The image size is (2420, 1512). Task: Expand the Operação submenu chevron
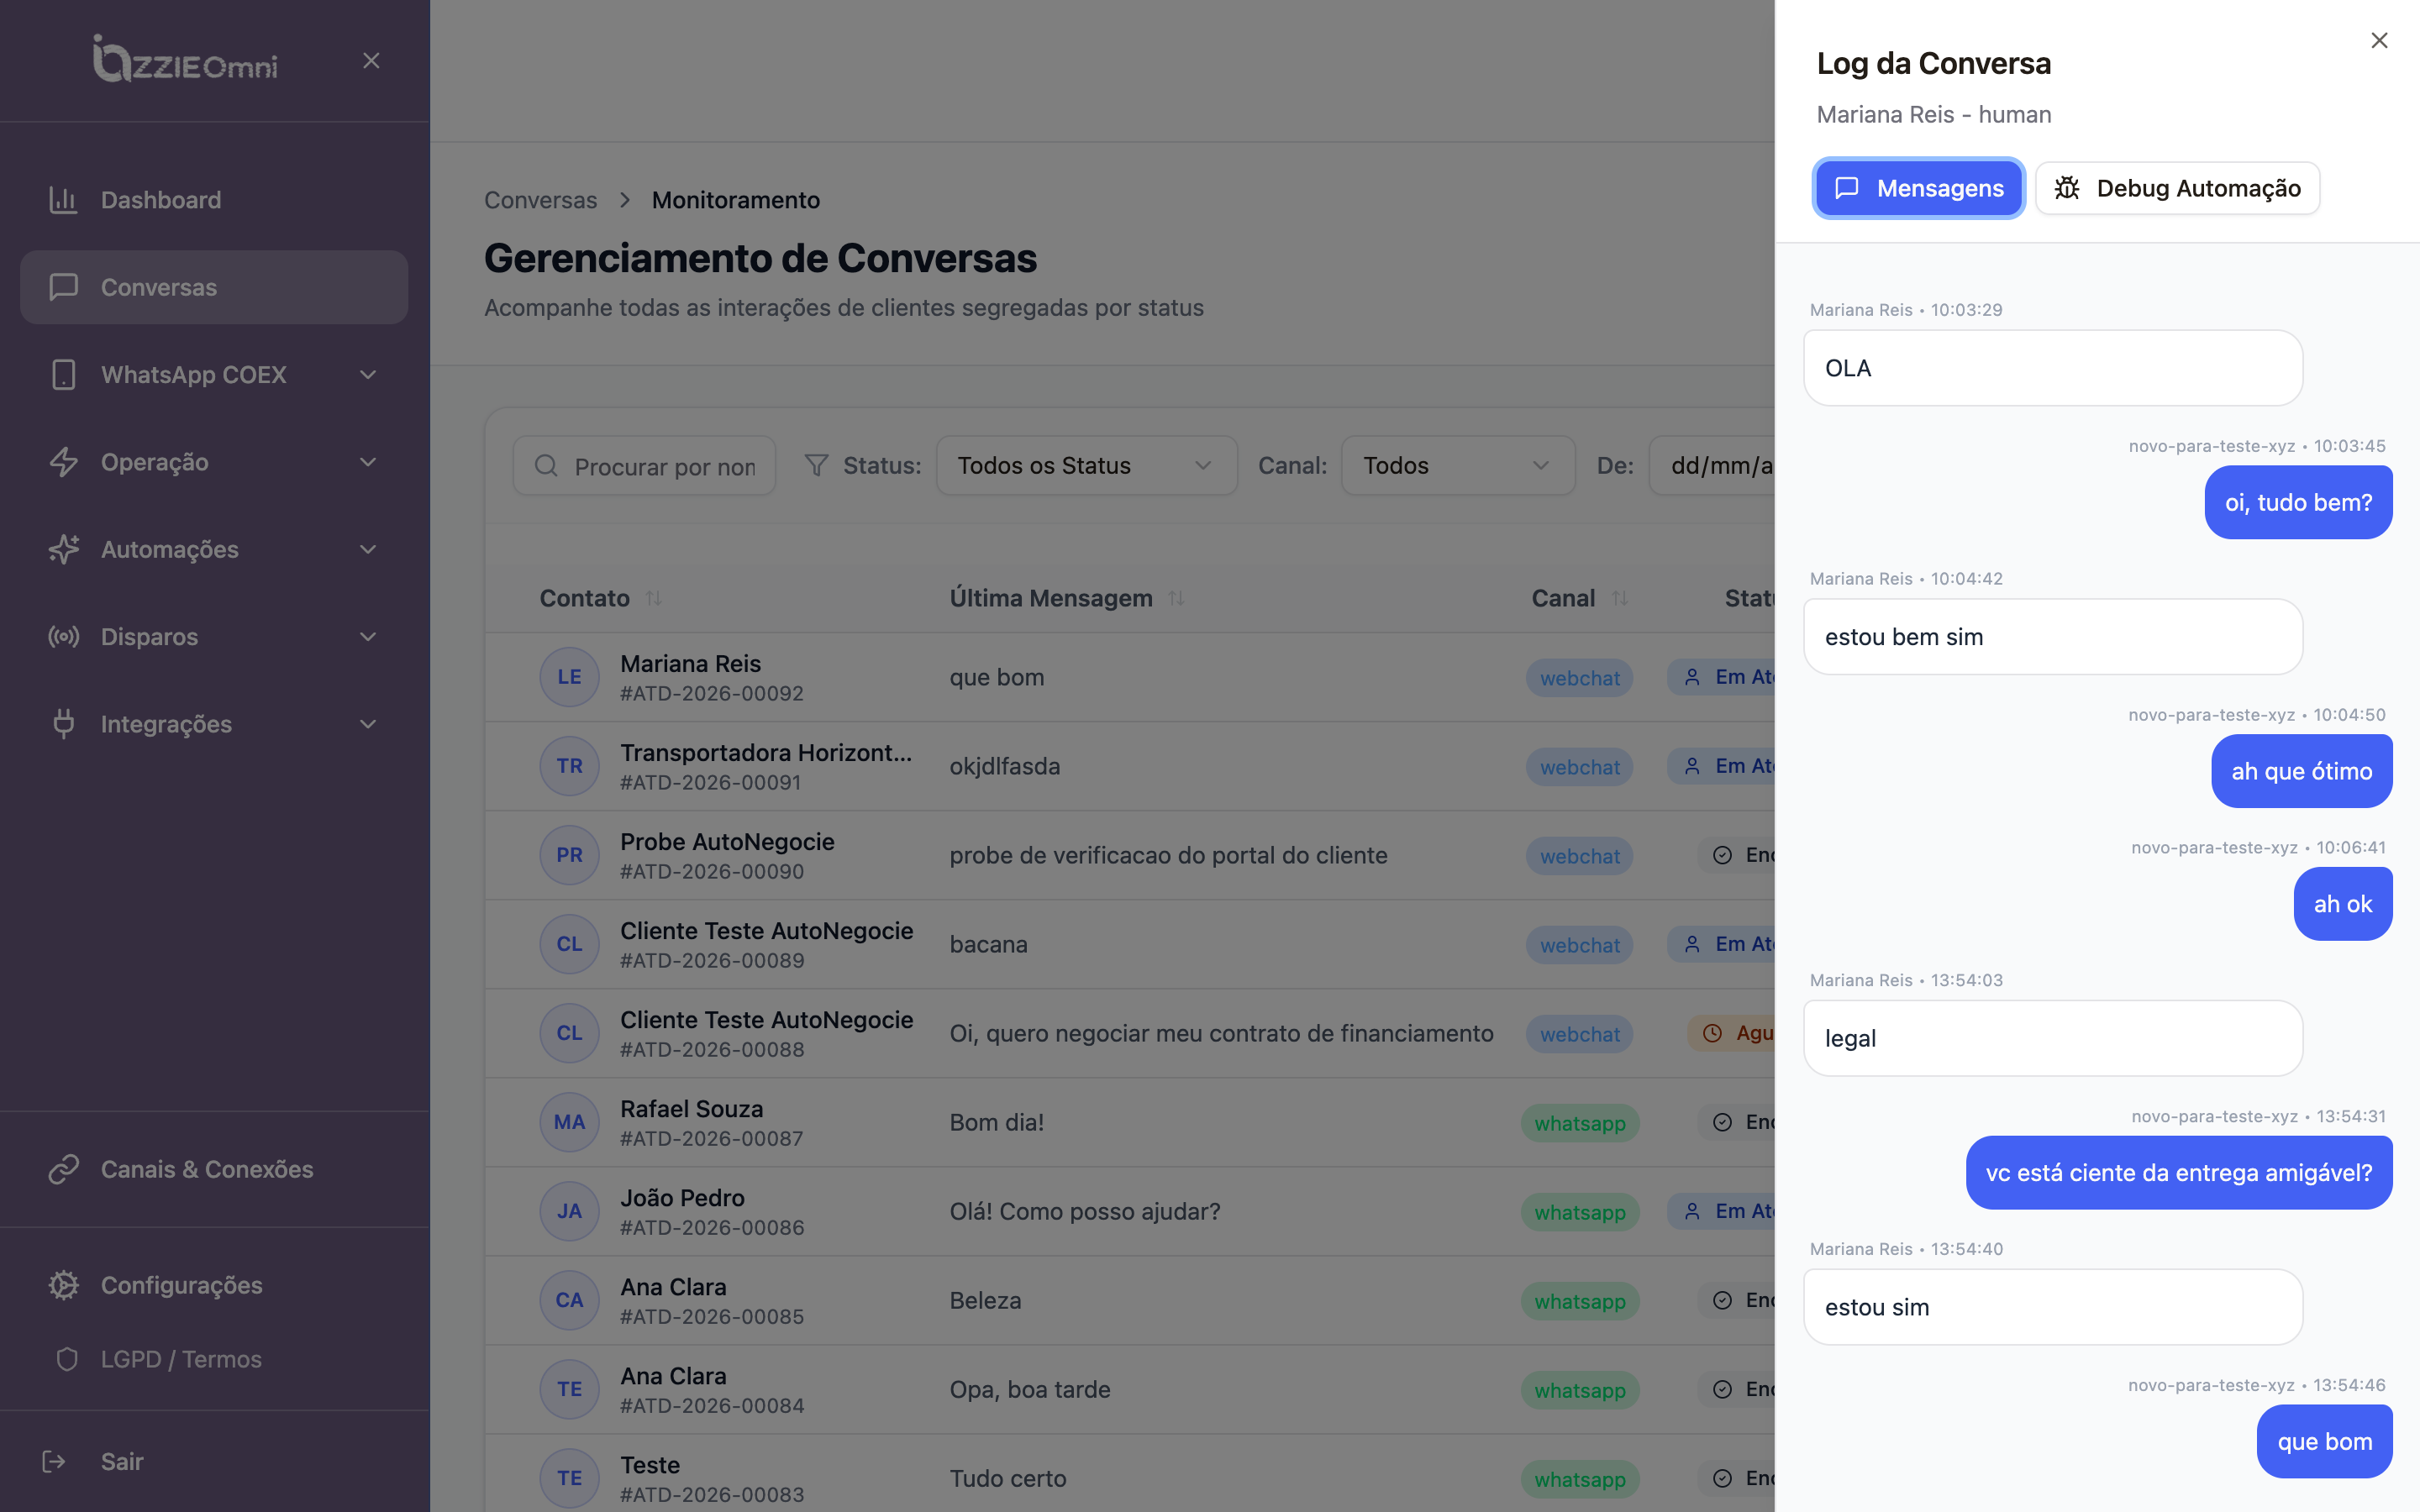point(368,462)
